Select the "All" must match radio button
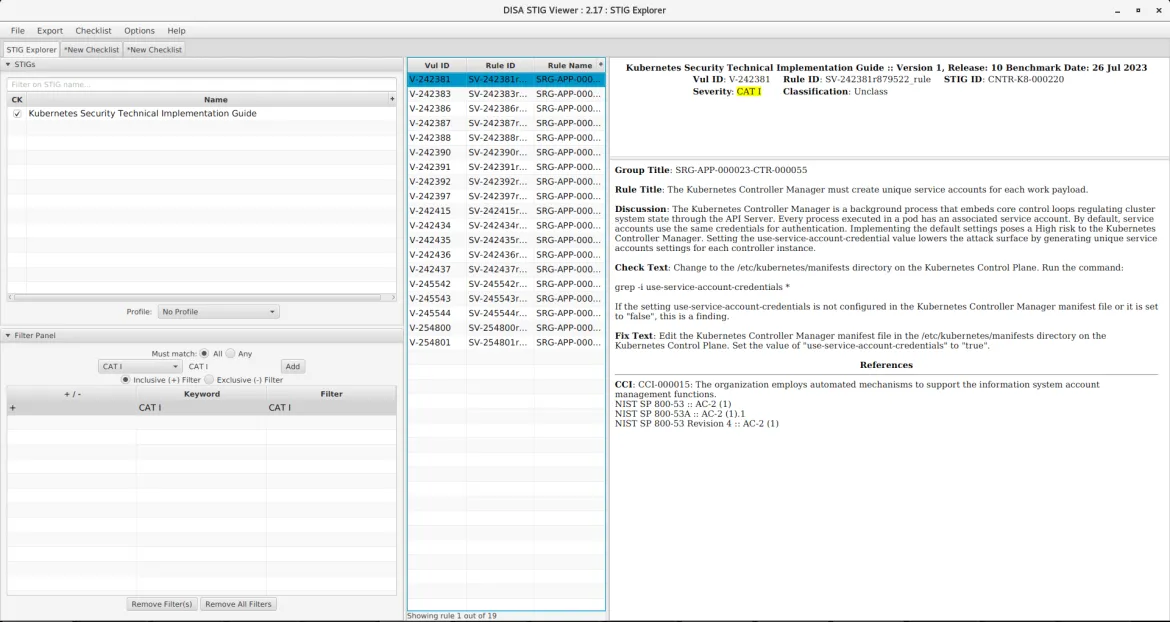 pyautogui.click(x=202, y=352)
